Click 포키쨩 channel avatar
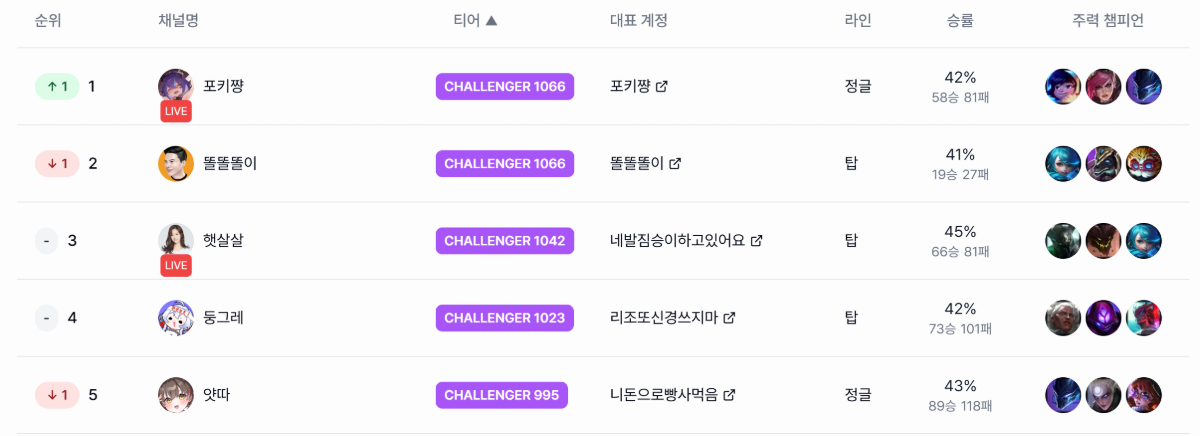The image size is (1200, 436). click(176, 85)
